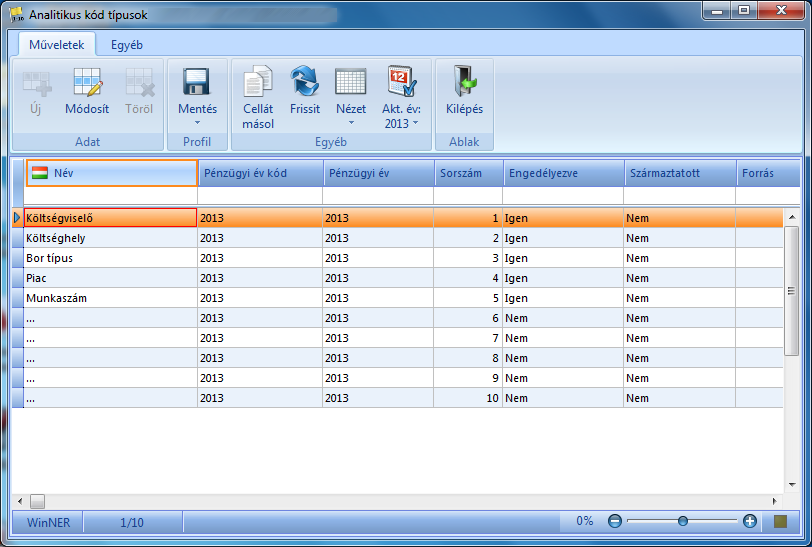The image size is (812, 547).
Task: Click the Módosít edit record icon
Action: [88, 82]
